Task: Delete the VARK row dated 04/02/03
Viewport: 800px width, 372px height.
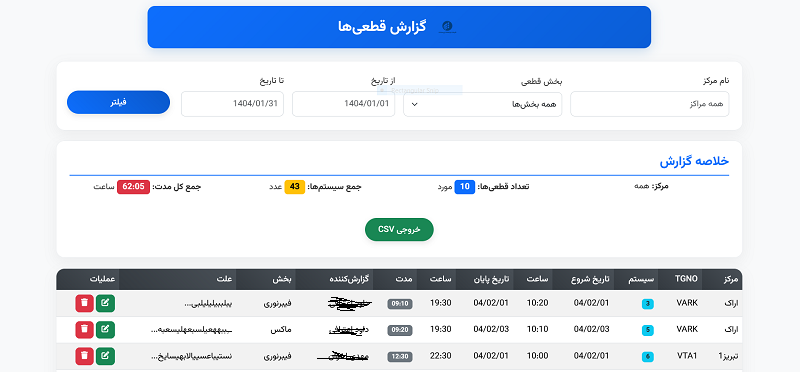Action: tap(84, 330)
